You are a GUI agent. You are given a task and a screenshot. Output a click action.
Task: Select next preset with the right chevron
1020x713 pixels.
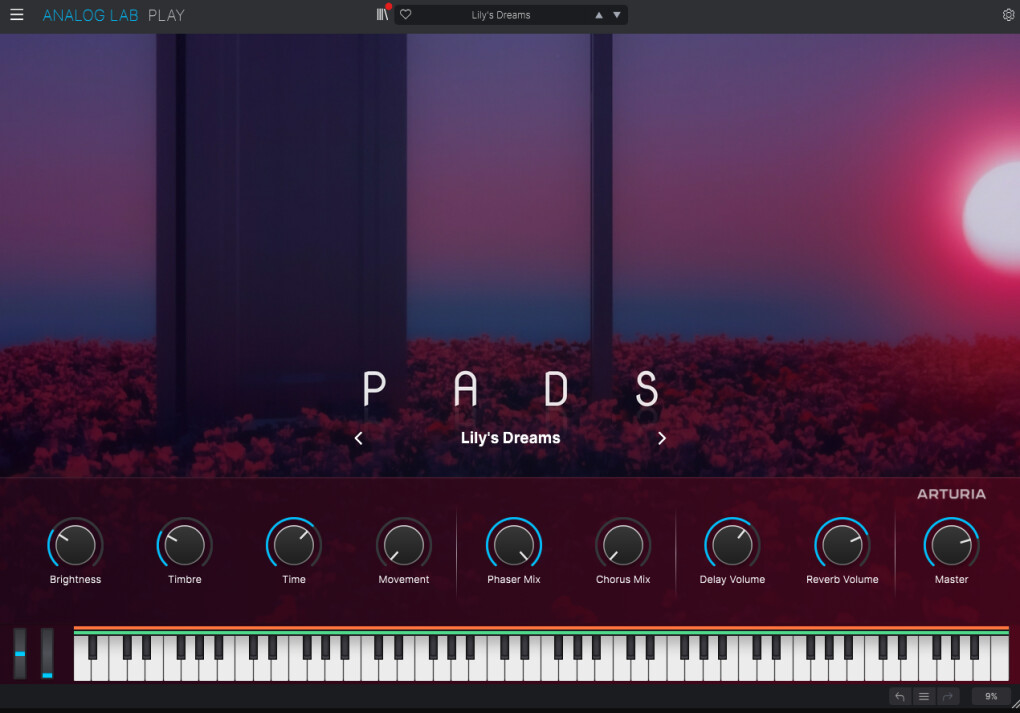pos(661,438)
